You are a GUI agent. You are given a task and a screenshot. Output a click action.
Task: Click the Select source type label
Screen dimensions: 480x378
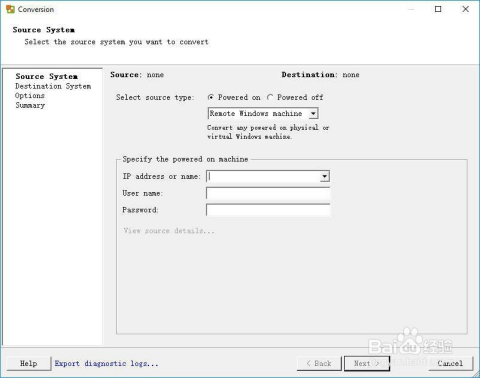coord(155,97)
